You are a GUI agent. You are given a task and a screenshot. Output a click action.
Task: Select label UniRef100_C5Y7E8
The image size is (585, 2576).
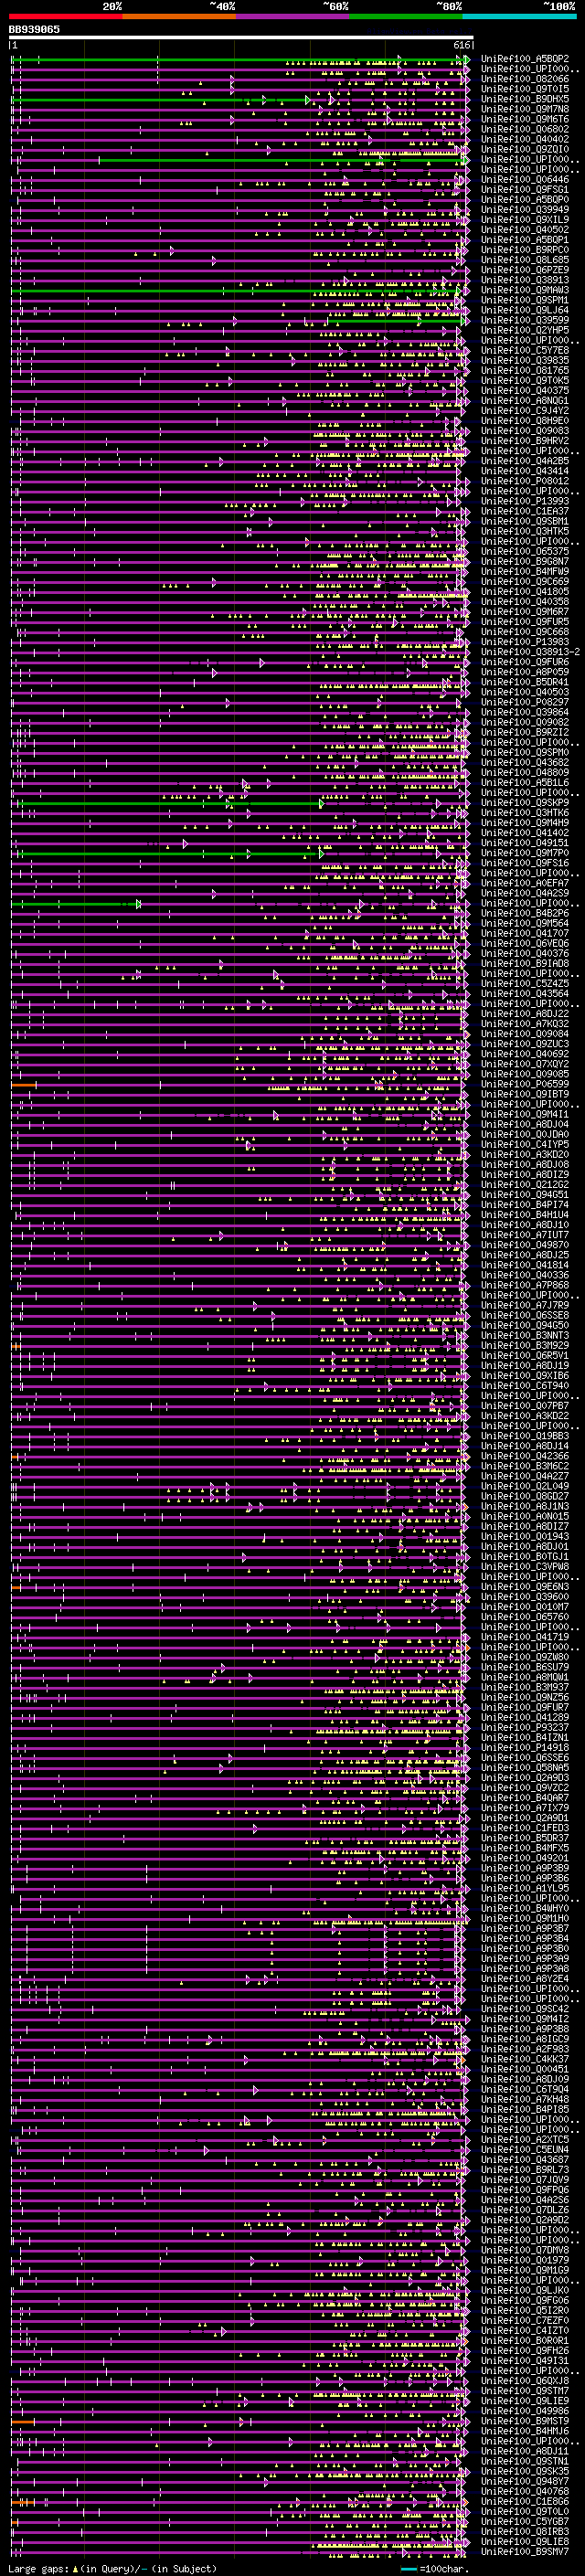pos(525,350)
